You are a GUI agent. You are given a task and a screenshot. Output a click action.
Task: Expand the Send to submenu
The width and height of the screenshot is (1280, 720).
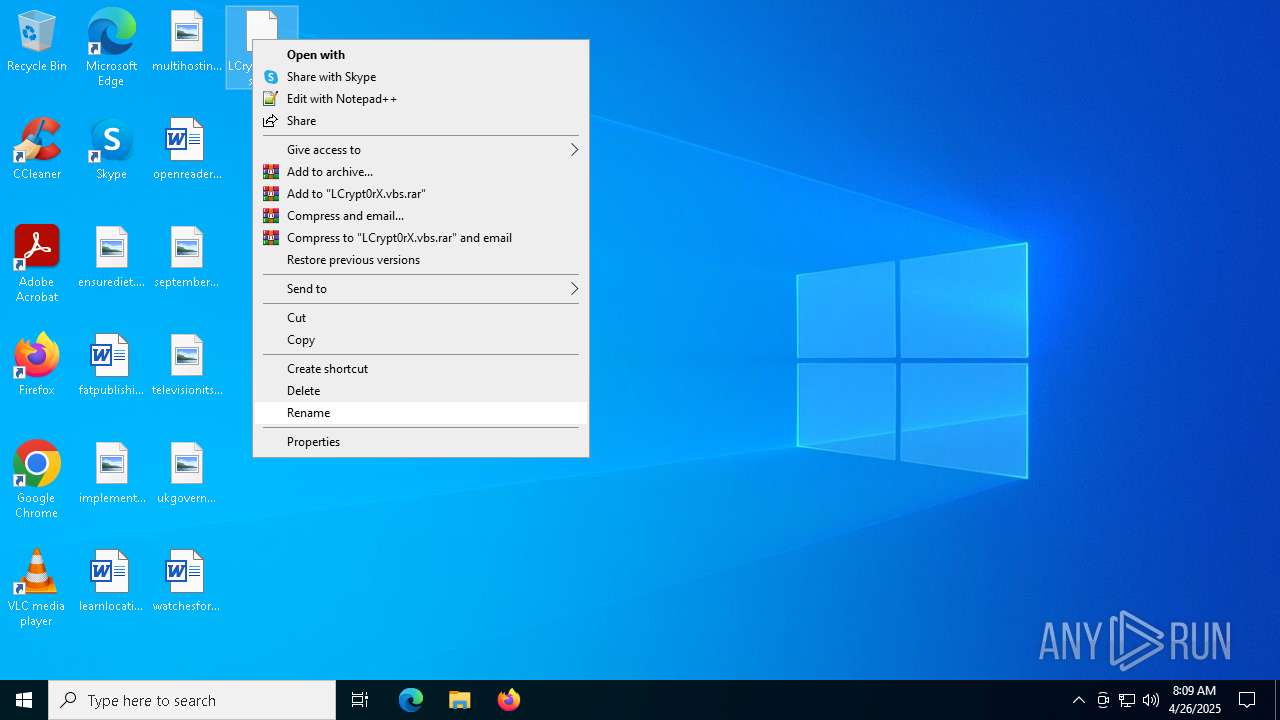point(421,289)
